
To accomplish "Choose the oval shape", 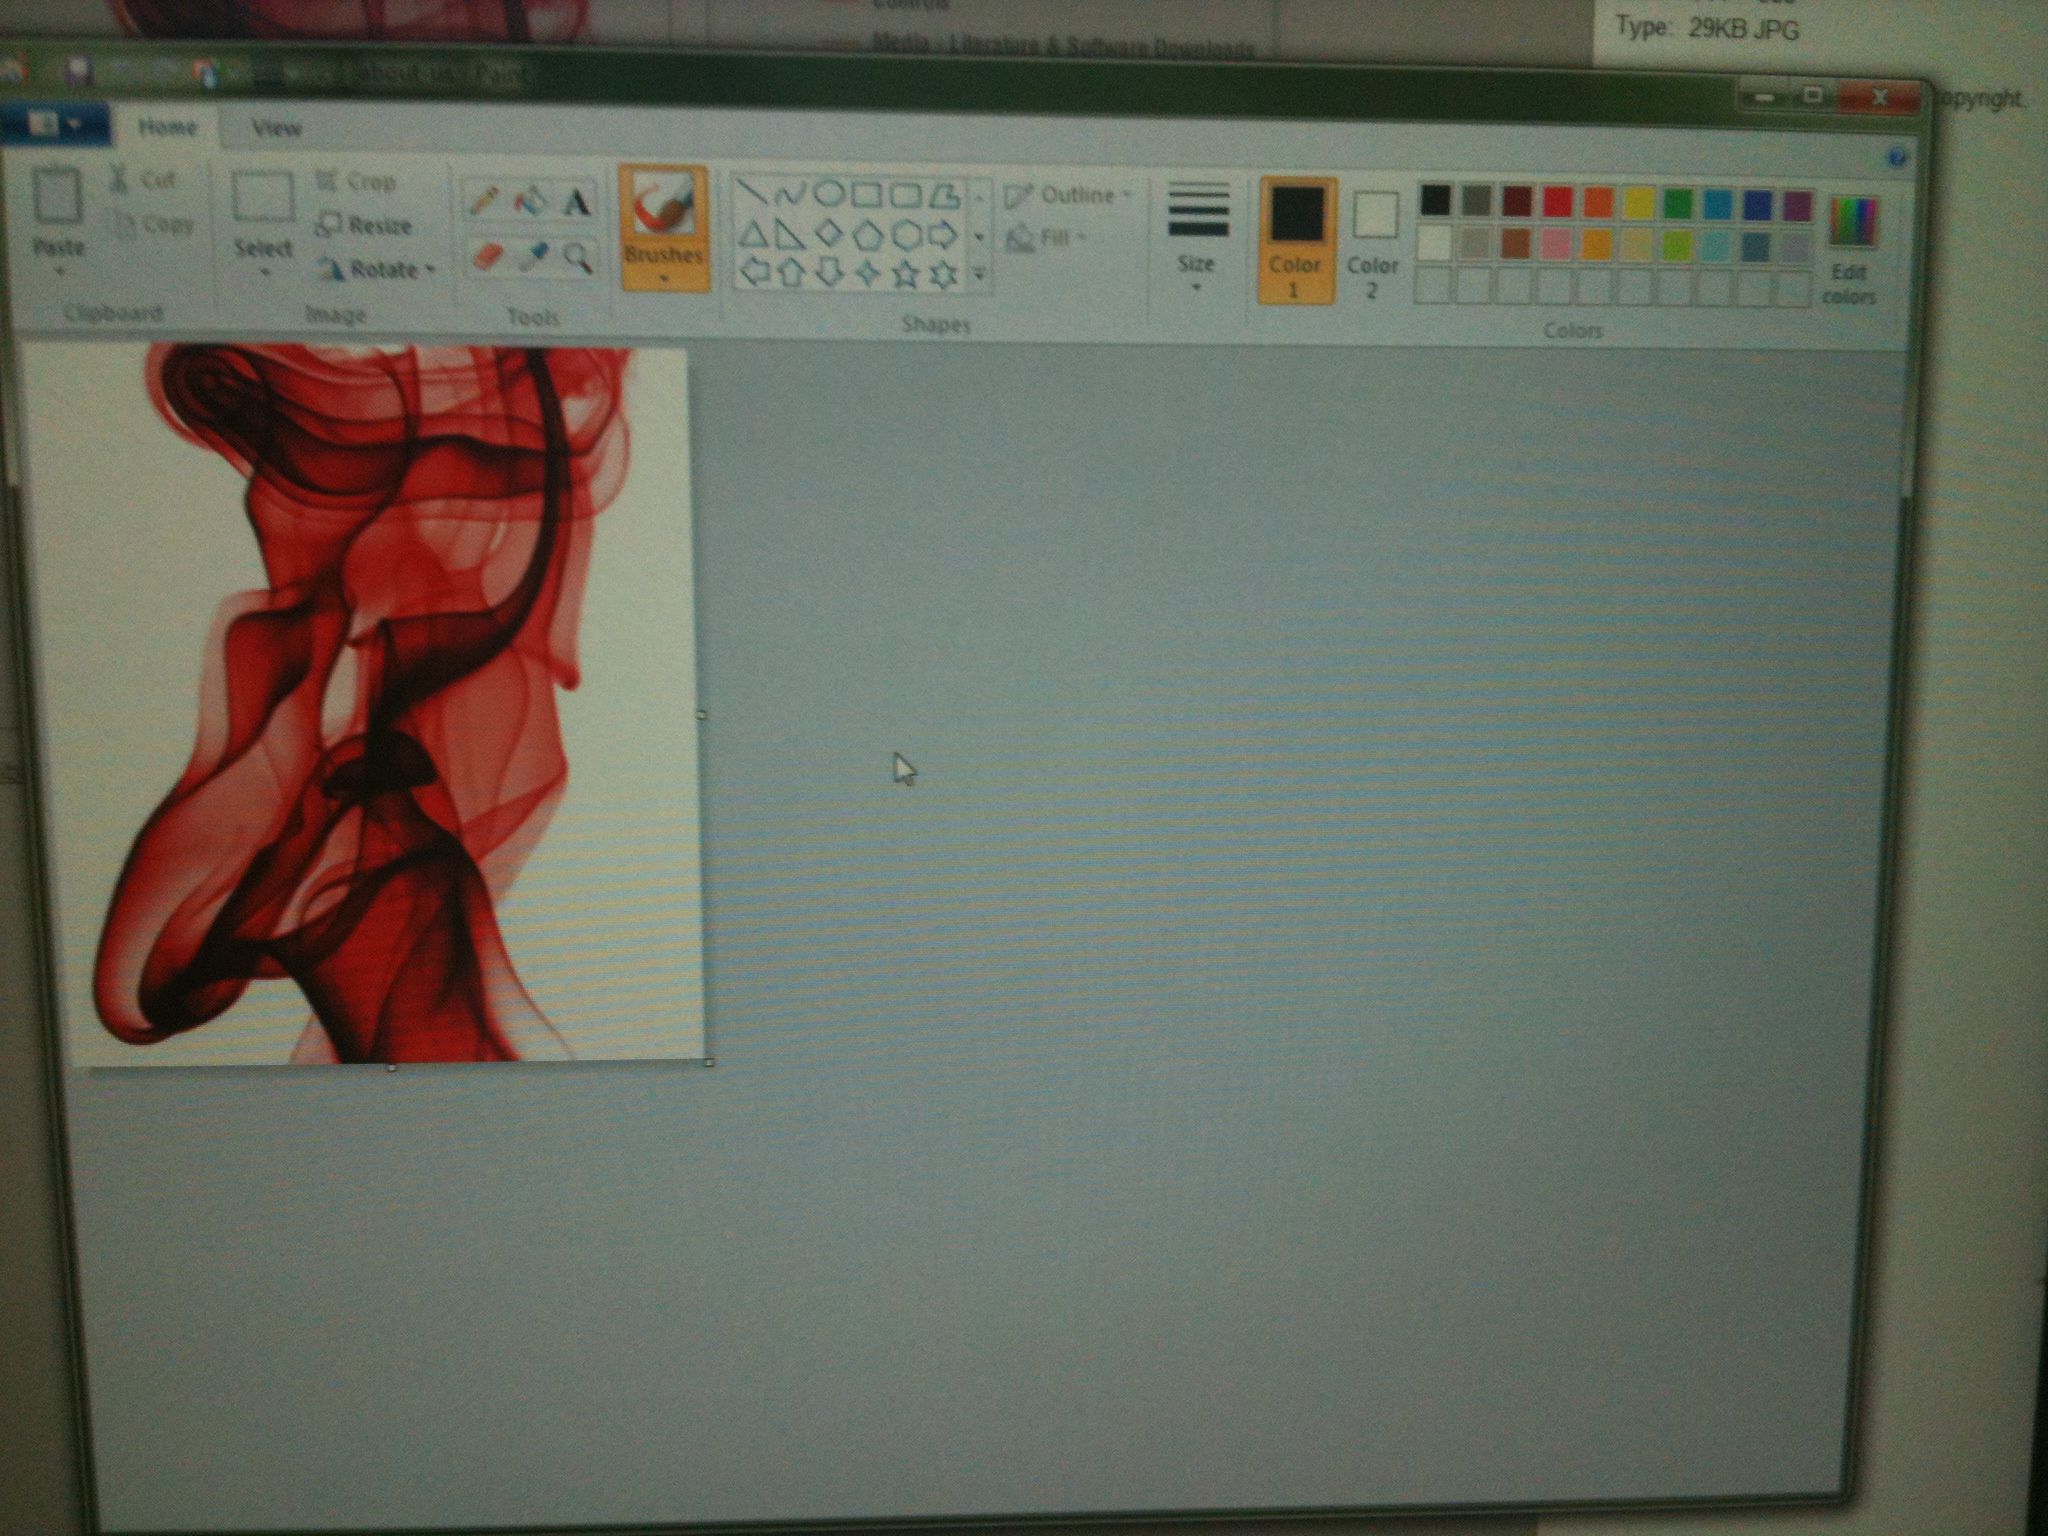I will coord(830,193).
